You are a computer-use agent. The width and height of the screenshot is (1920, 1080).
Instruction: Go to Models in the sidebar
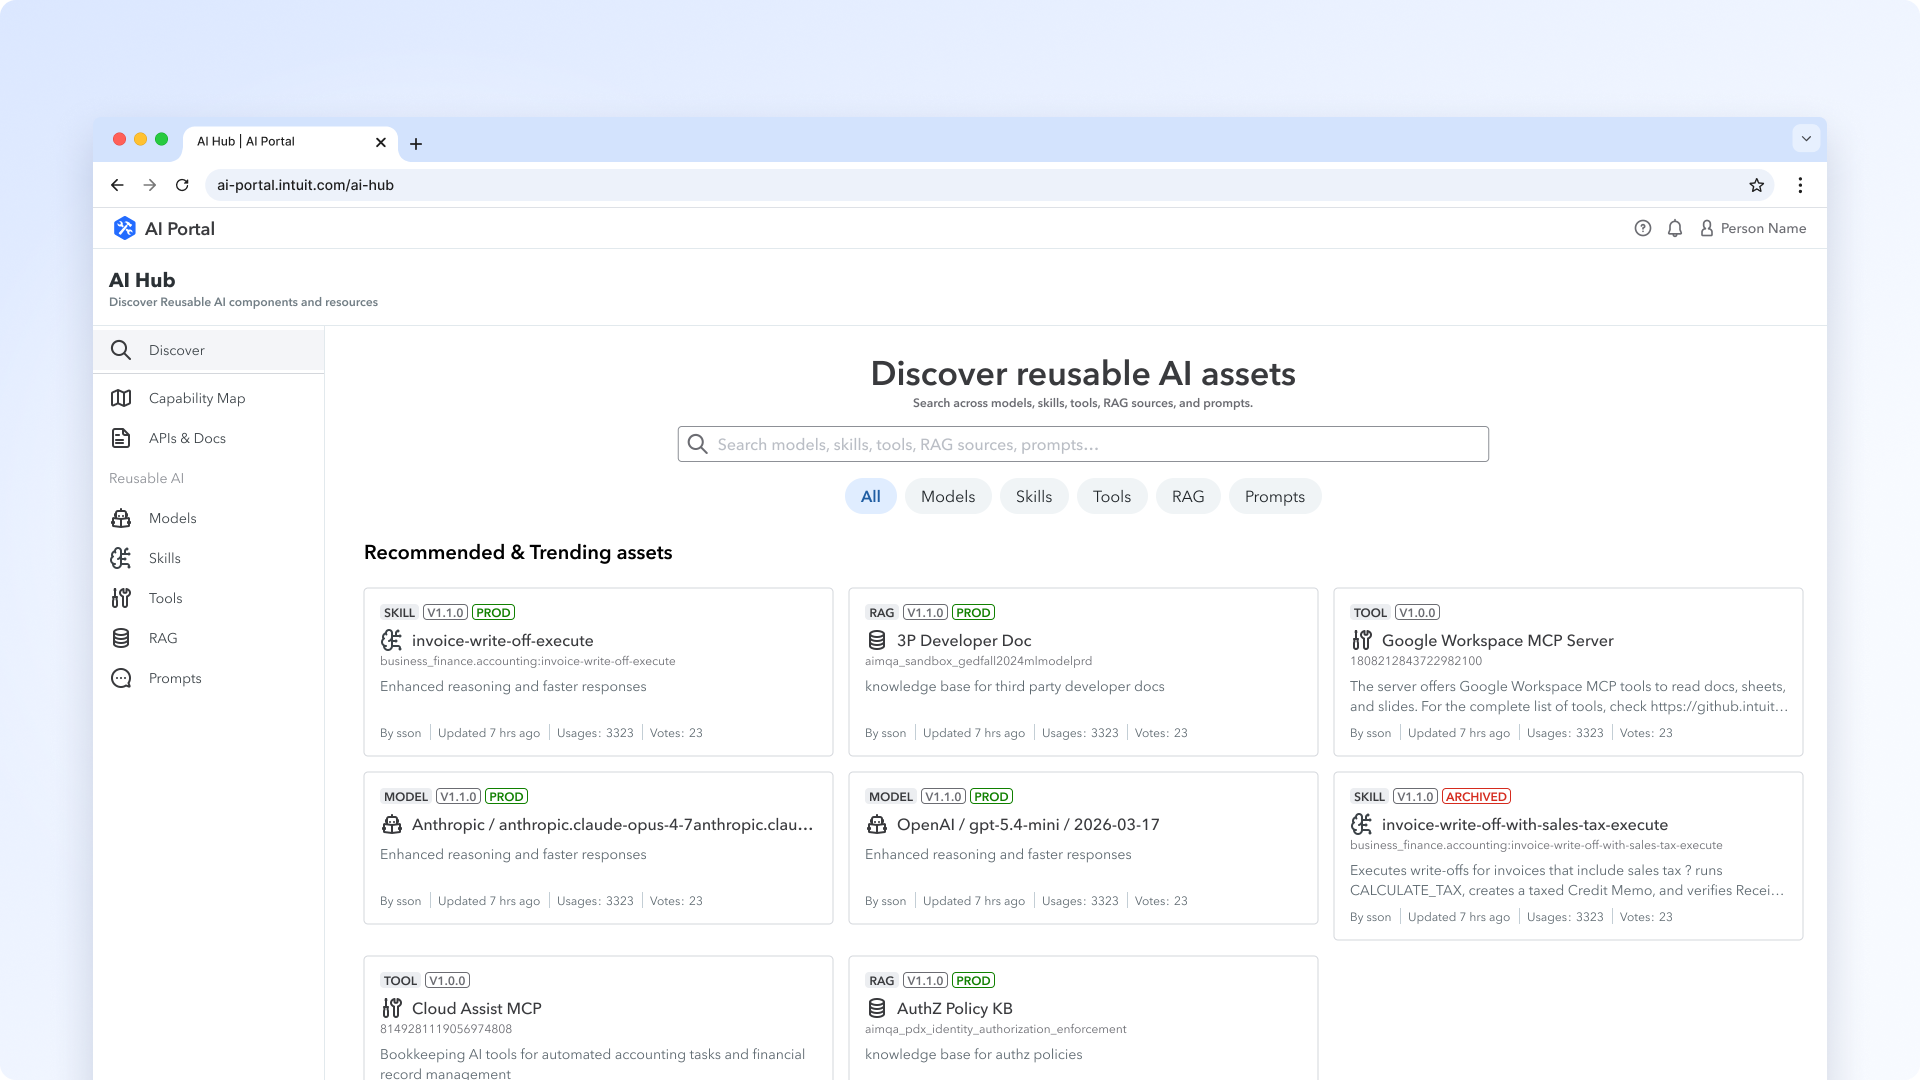click(x=209, y=518)
